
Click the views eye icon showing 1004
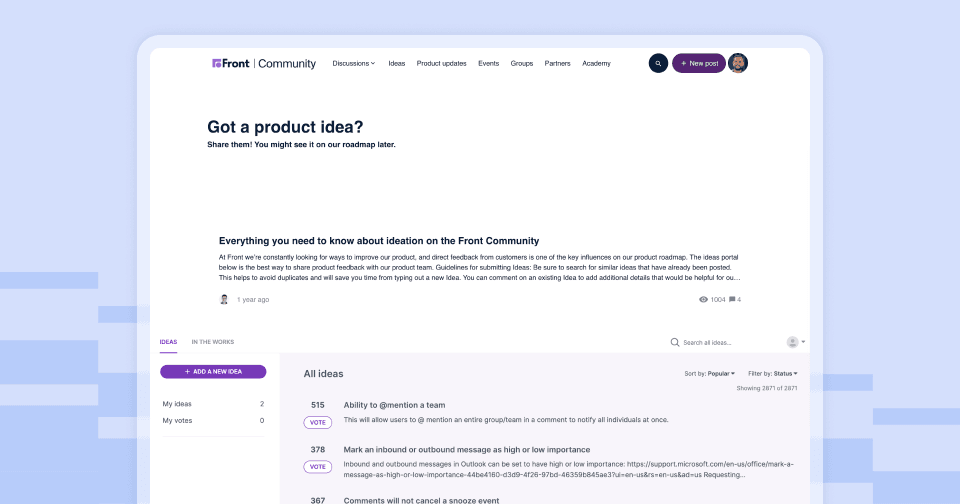703,299
